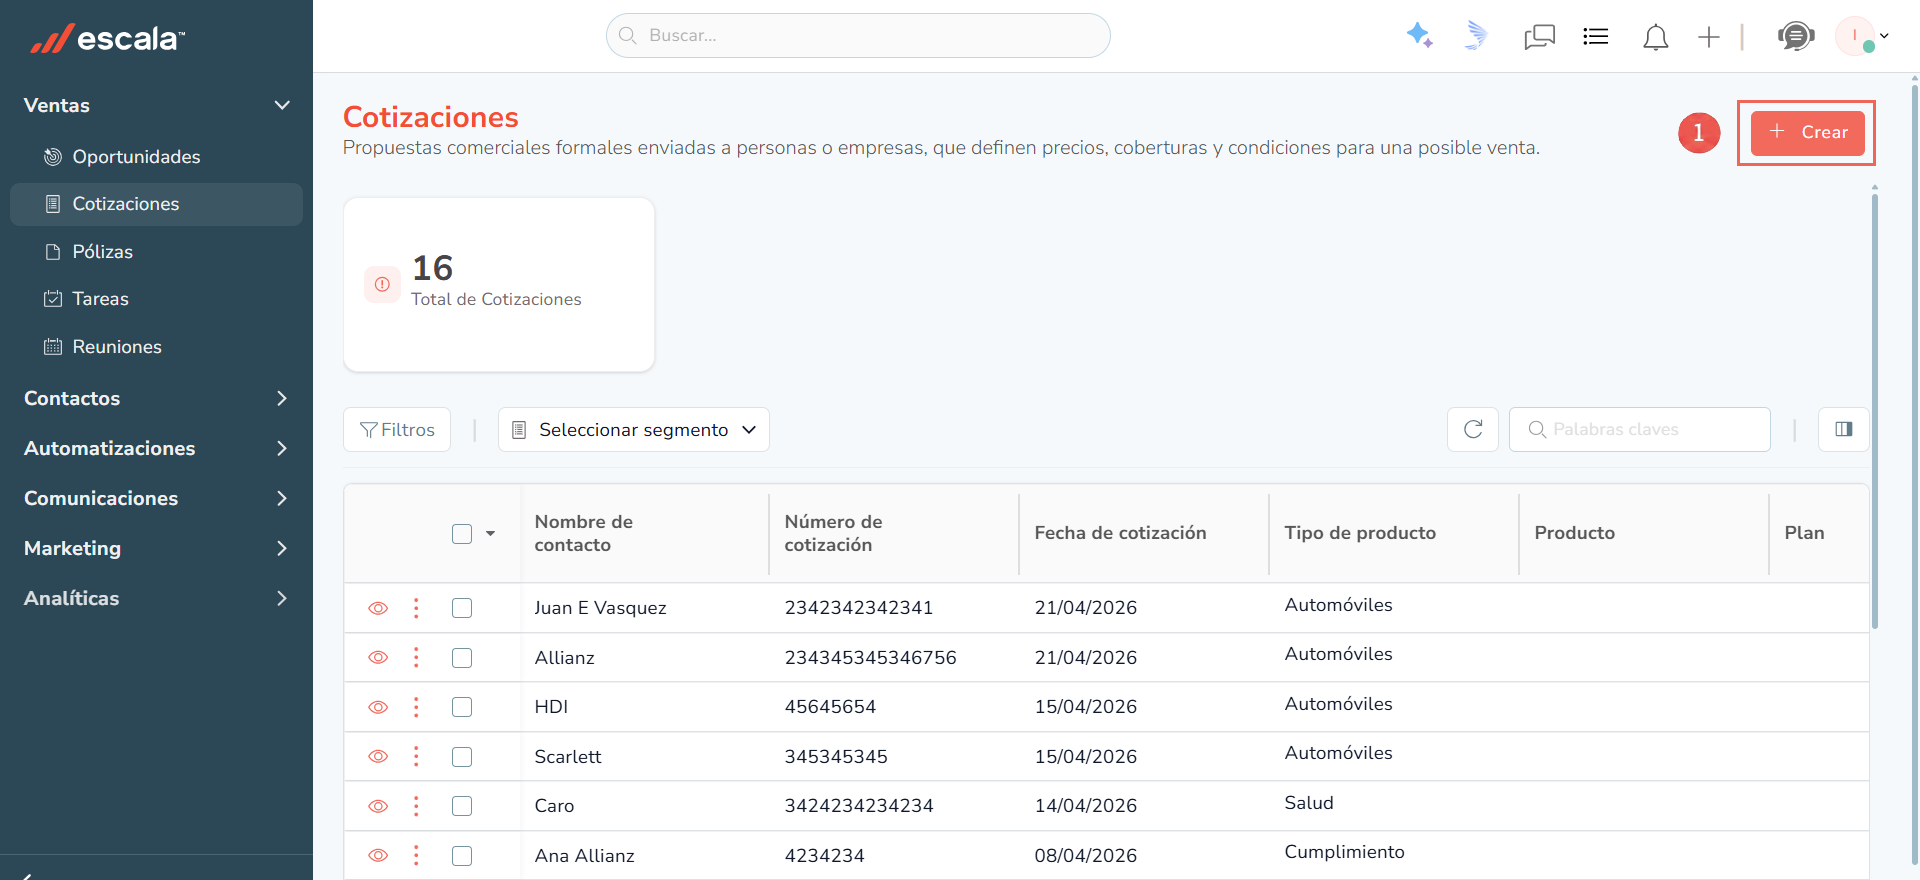Open the chat messages icon in header
1920x880 pixels.
(1539, 37)
